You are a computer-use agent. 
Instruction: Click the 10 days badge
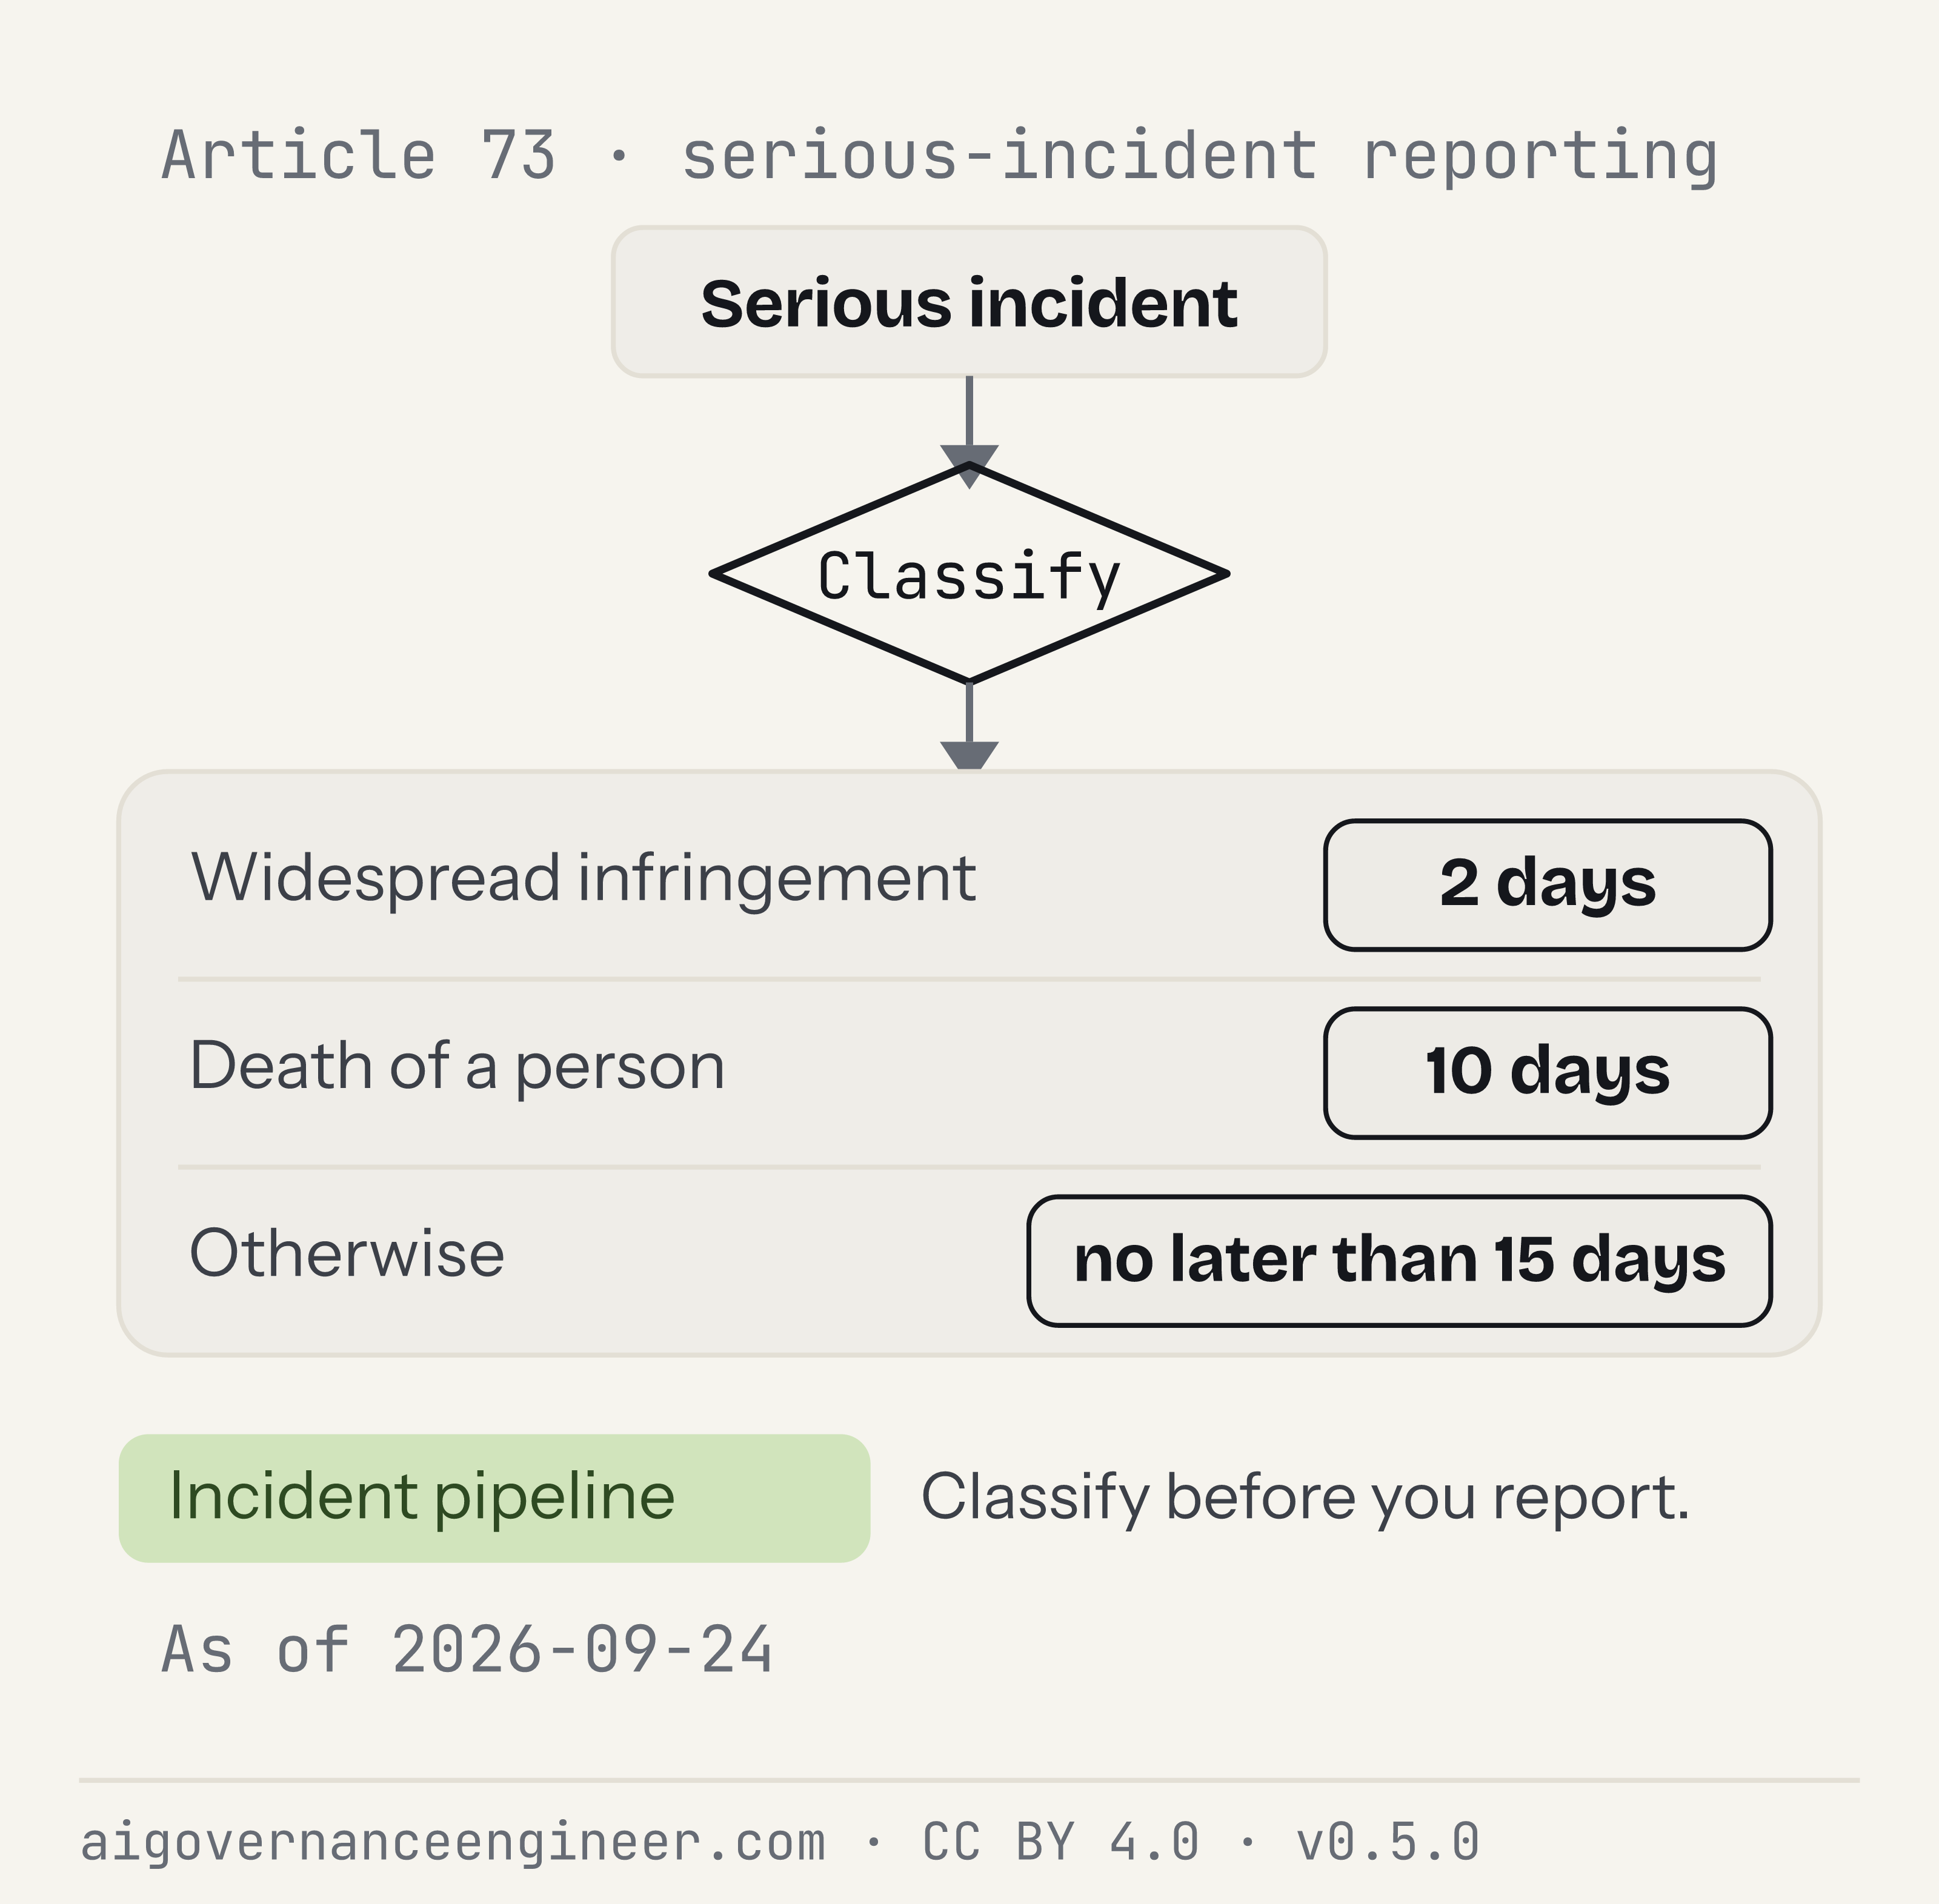1547,1073
